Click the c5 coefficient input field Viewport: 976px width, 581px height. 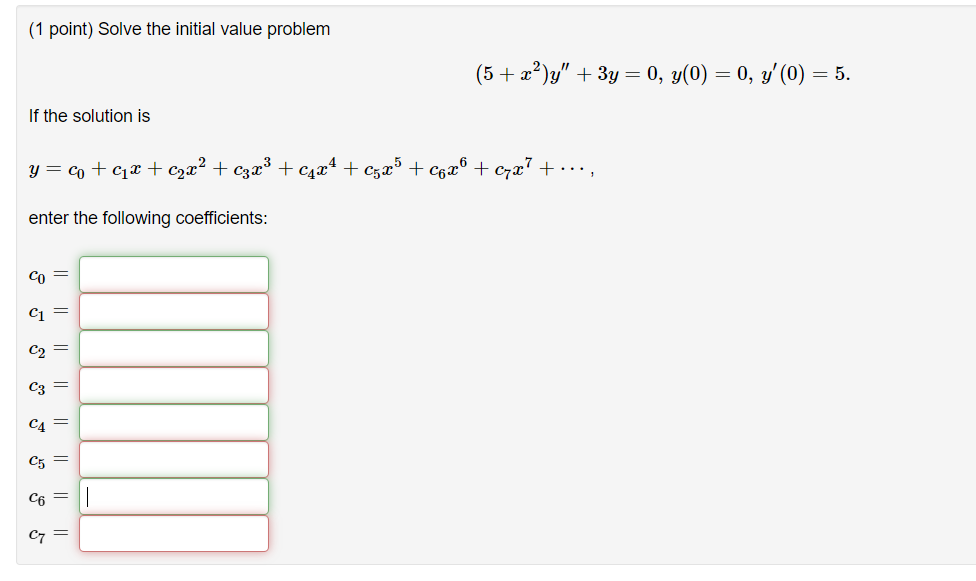pyautogui.click(x=173, y=458)
